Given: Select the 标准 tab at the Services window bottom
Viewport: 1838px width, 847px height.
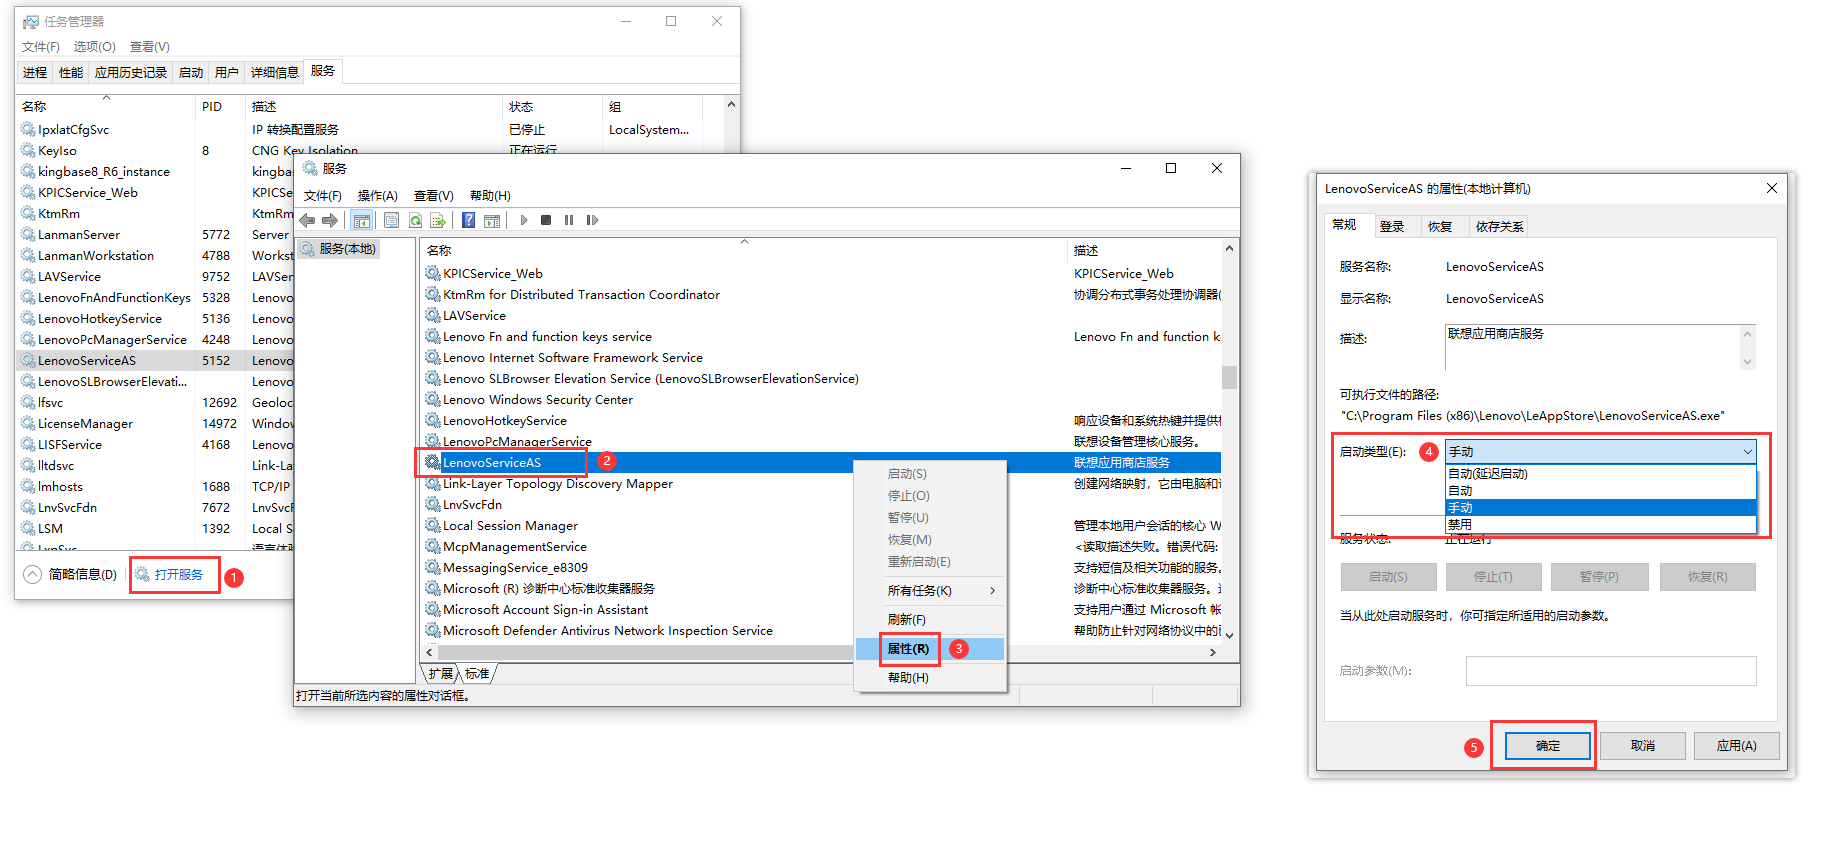Looking at the screenshot, I should pyautogui.click(x=477, y=674).
